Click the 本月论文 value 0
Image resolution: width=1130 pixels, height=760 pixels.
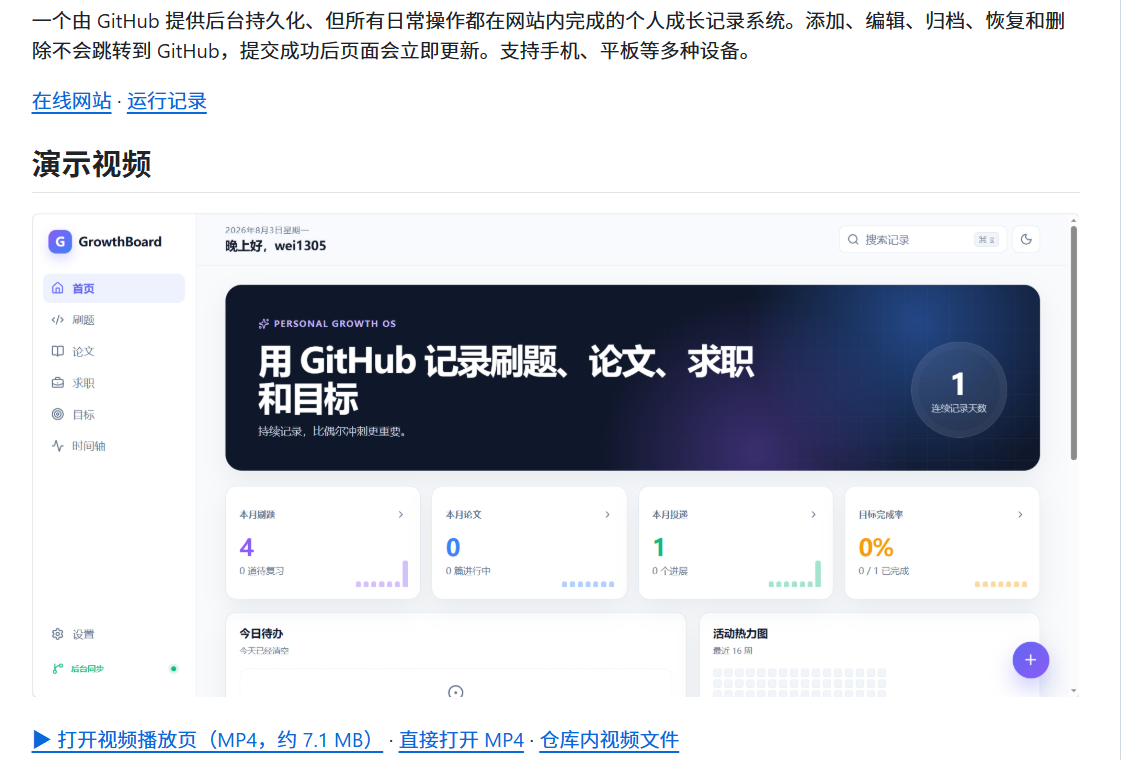(453, 547)
